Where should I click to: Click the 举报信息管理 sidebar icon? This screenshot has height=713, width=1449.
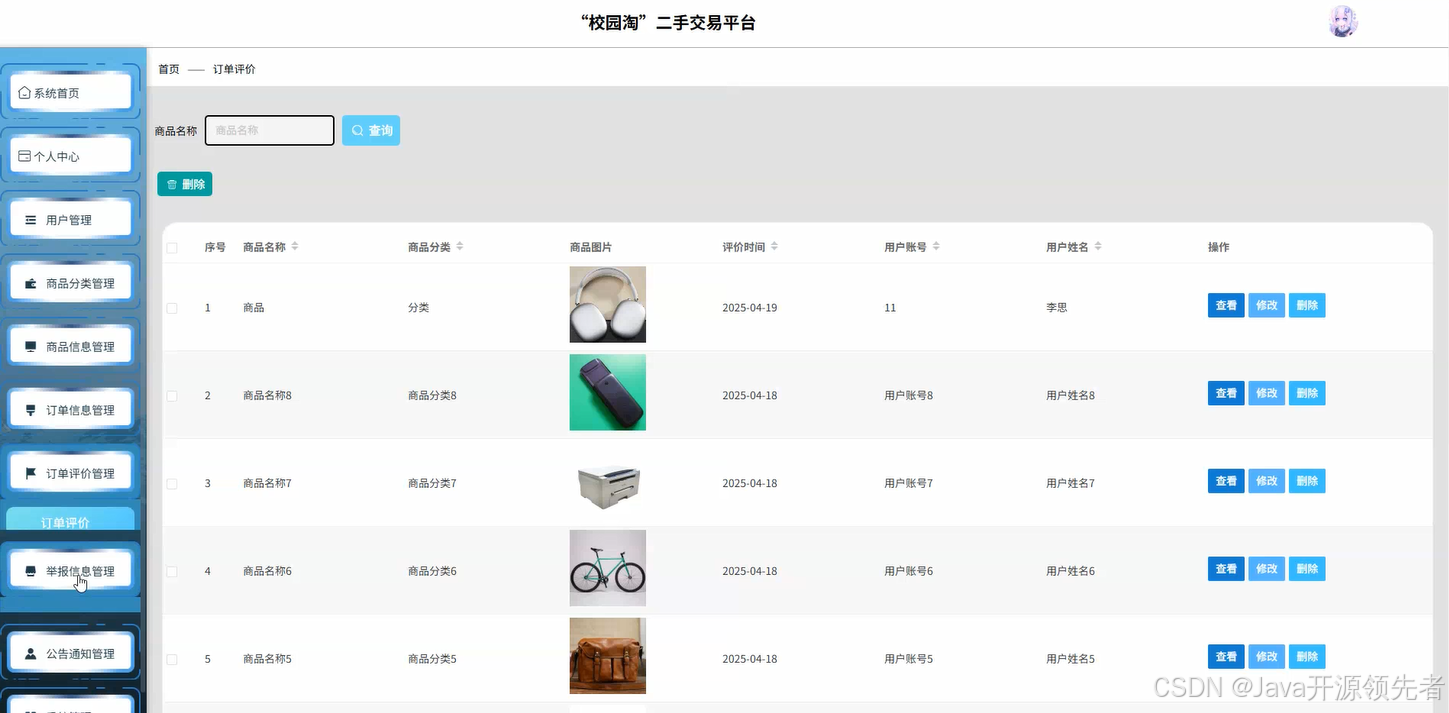tap(29, 569)
